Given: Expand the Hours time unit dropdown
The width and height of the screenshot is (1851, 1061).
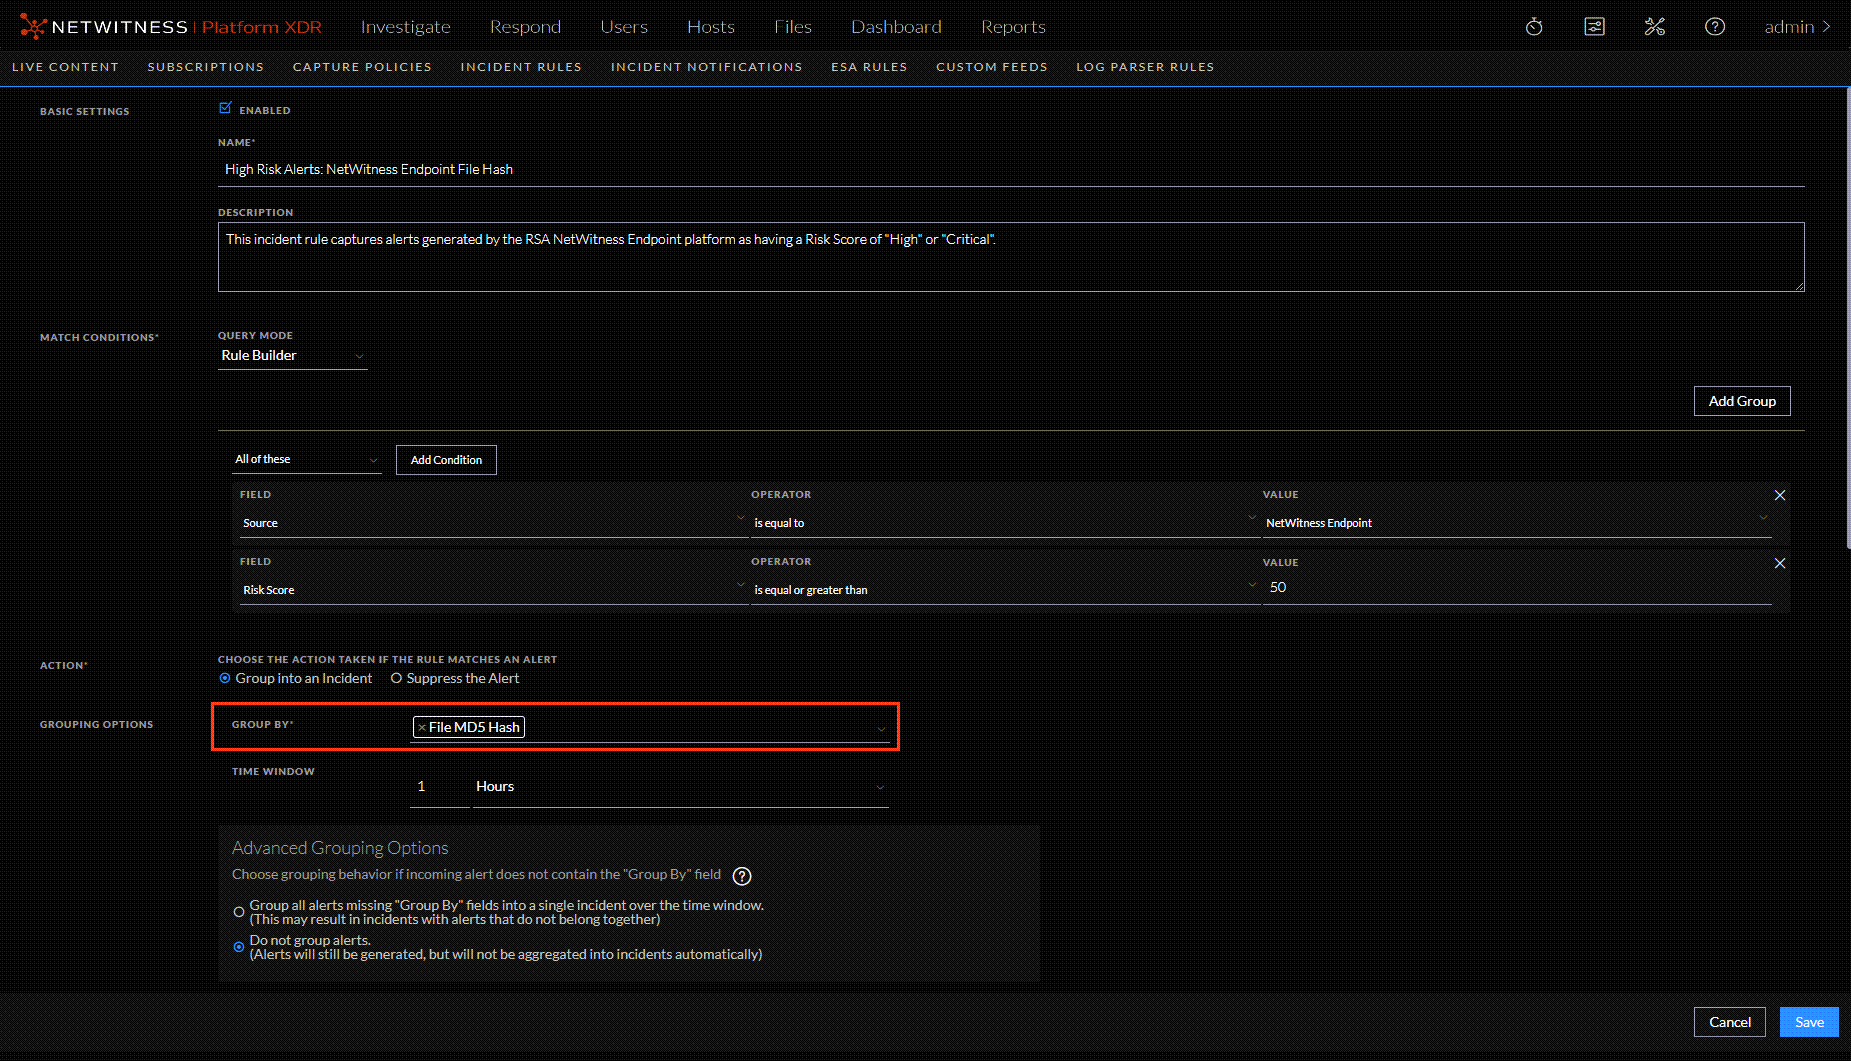Looking at the screenshot, I should 680,787.
